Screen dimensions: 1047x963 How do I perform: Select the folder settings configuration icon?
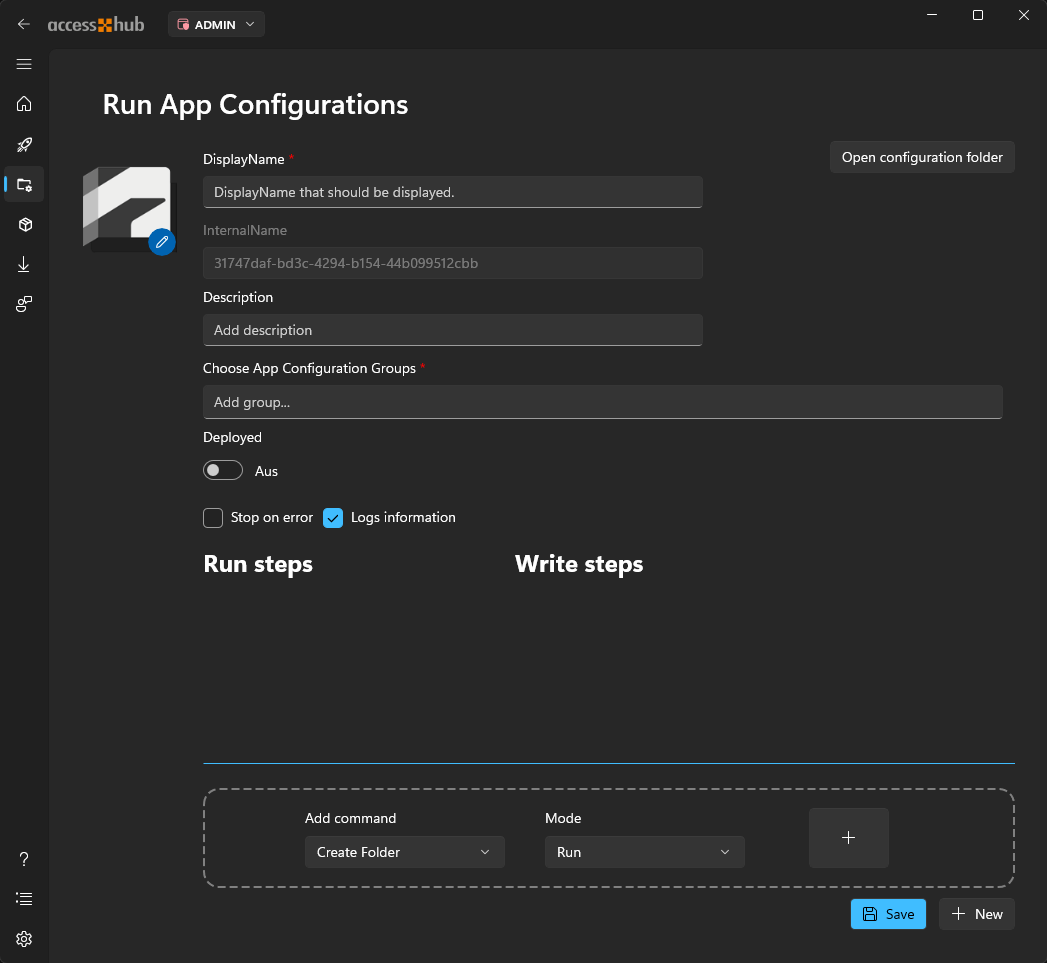25,185
